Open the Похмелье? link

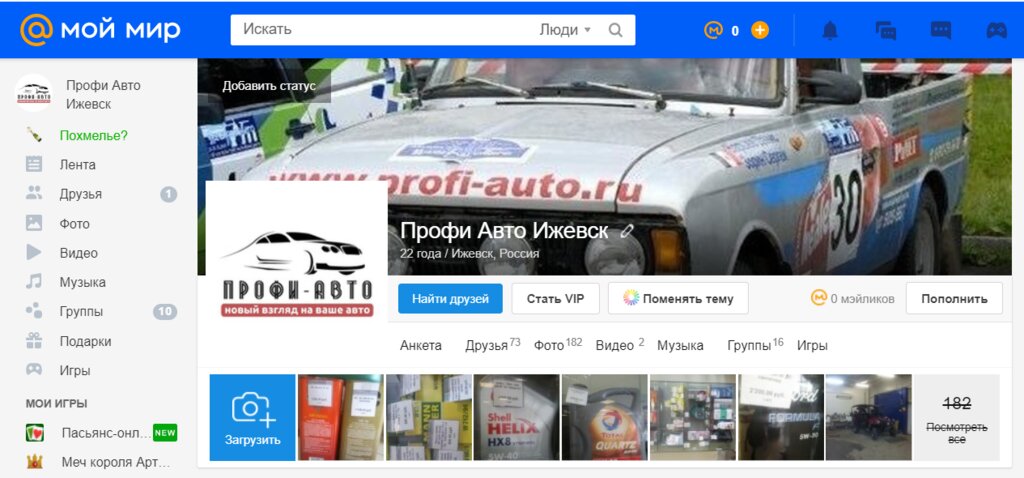(93, 136)
